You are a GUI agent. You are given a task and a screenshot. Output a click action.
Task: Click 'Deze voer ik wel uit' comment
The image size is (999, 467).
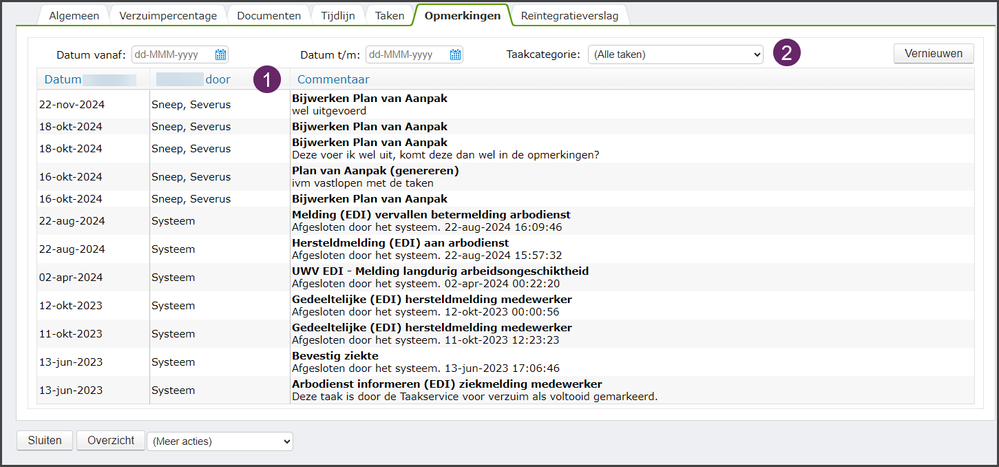point(446,155)
